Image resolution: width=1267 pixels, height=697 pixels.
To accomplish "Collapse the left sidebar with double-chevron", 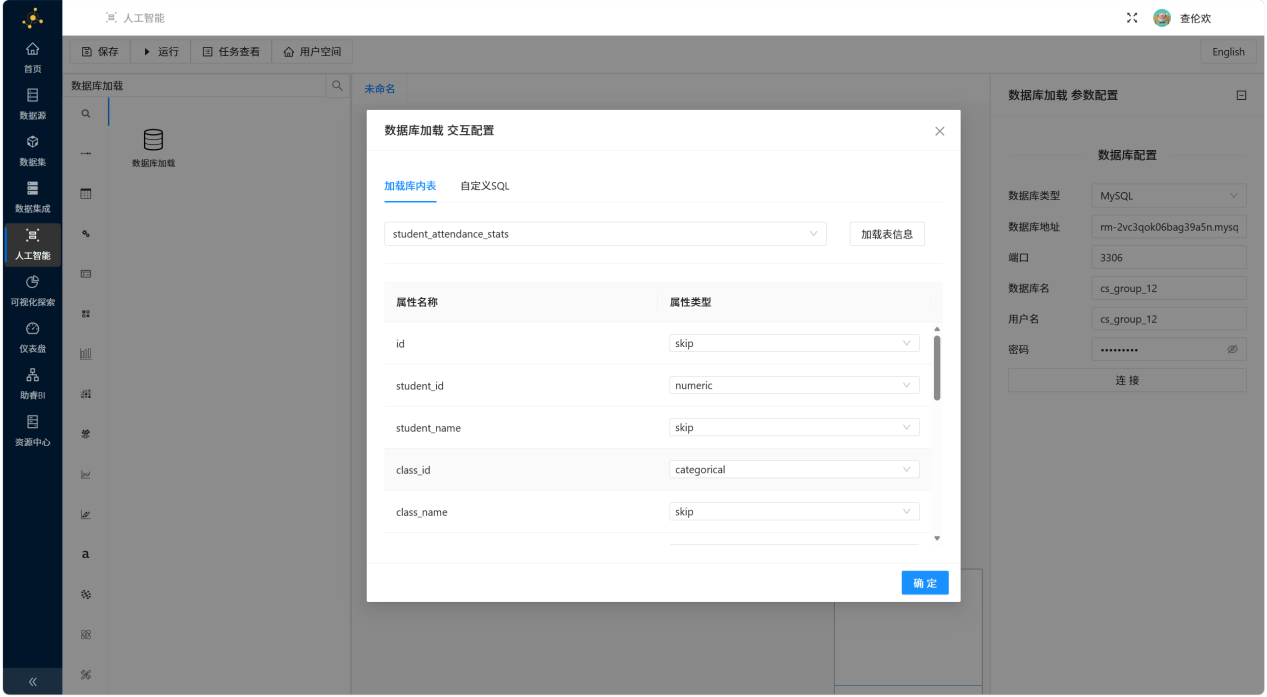I will (32, 681).
